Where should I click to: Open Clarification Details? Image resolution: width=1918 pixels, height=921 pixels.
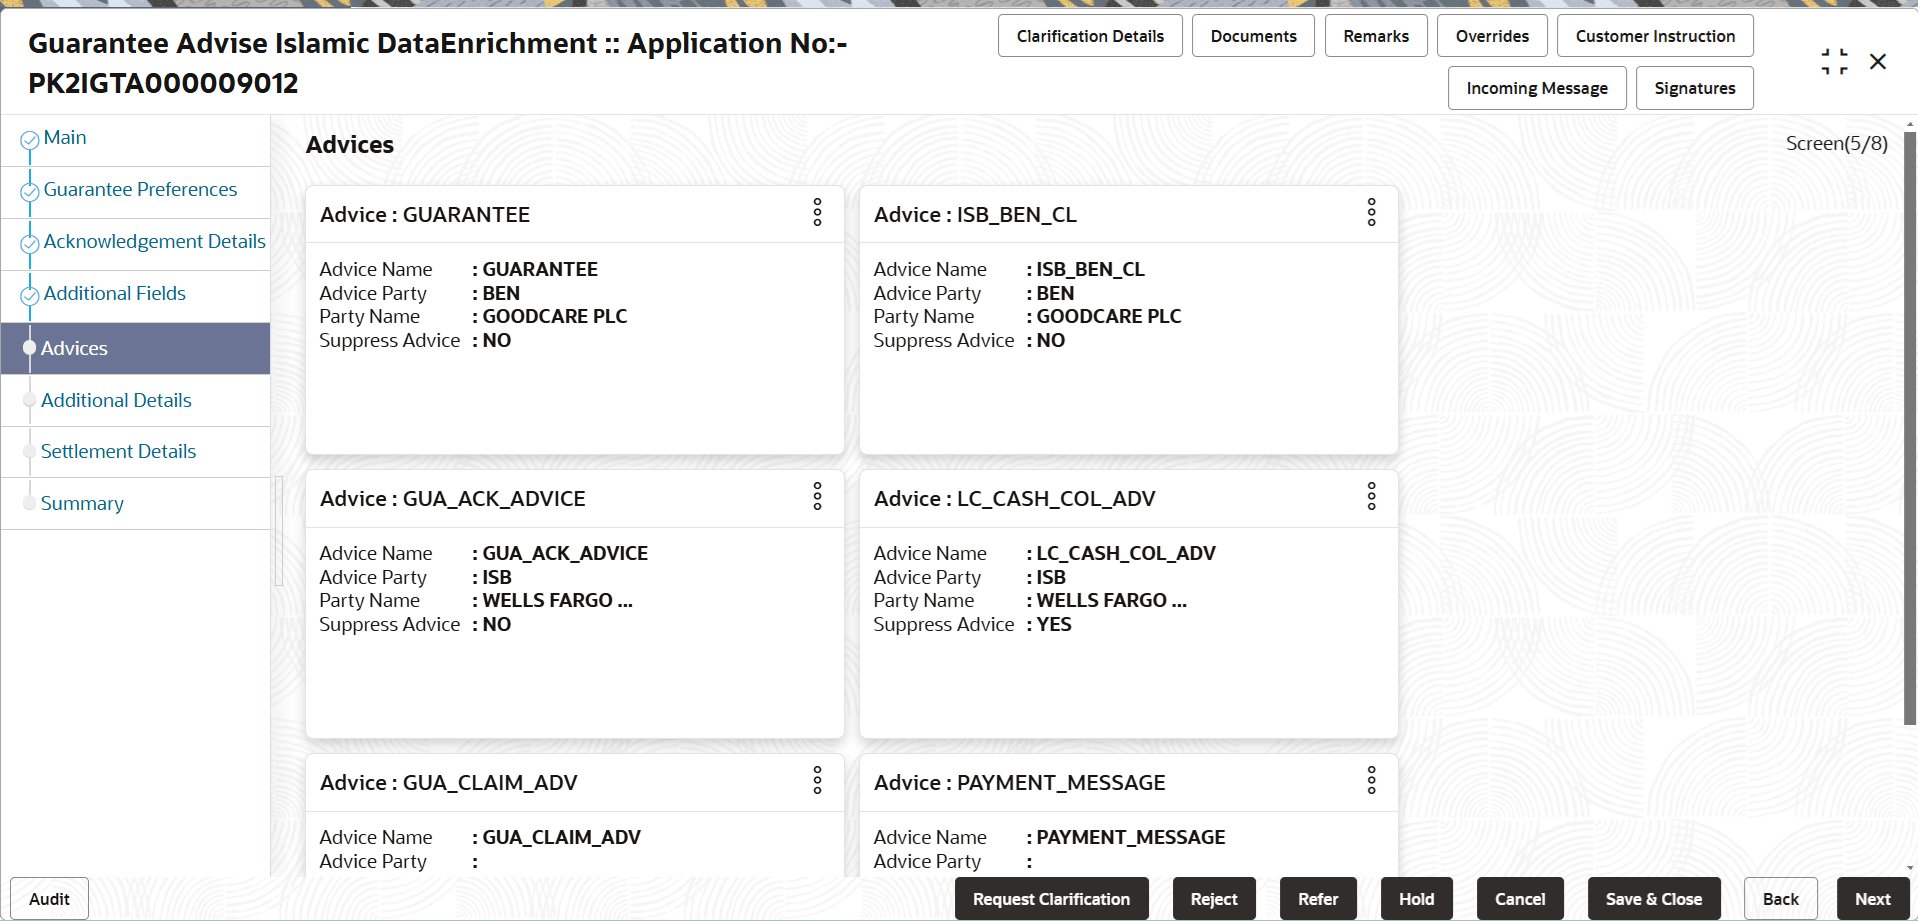click(1090, 36)
